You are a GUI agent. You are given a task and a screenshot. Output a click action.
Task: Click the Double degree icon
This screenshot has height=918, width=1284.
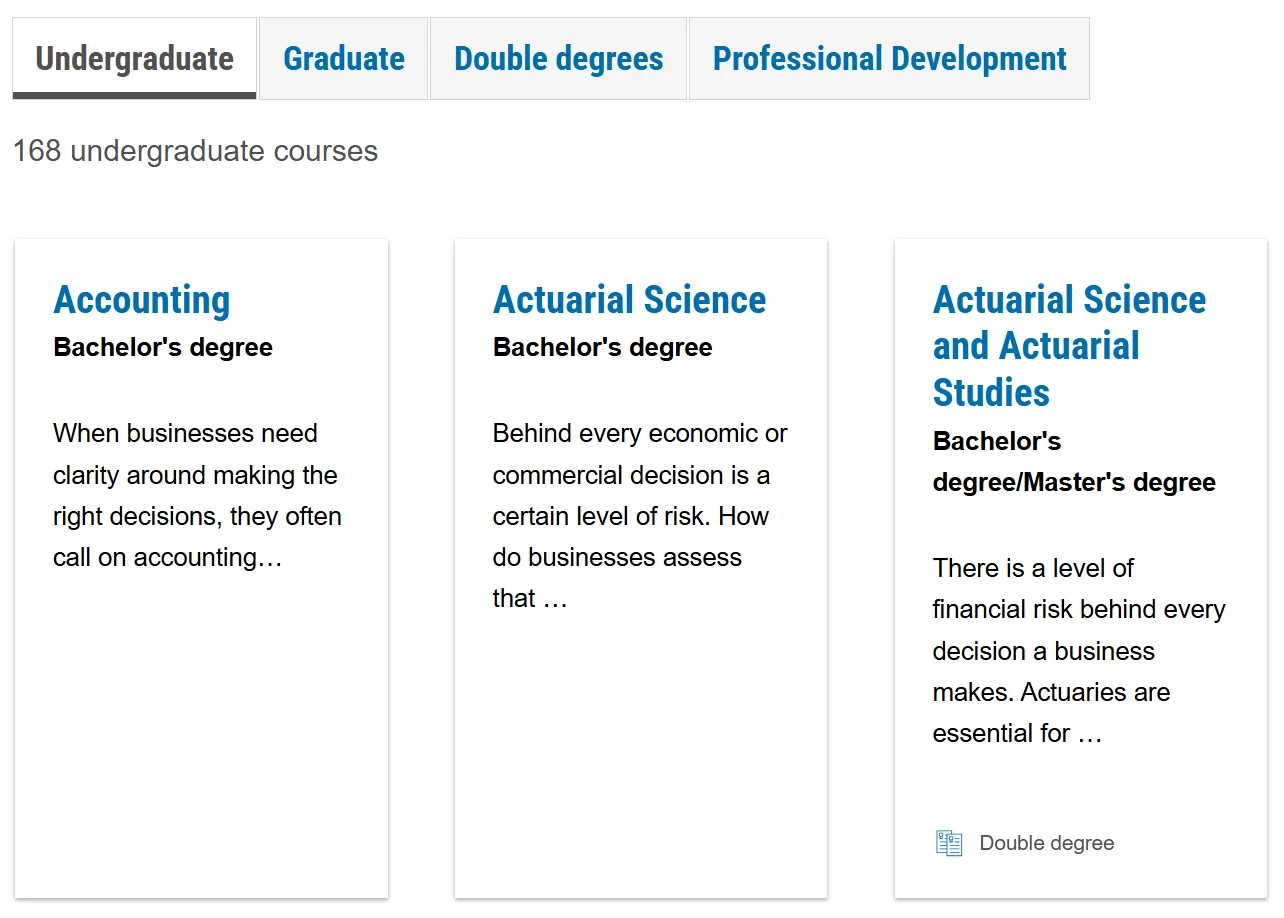coord(948,843)
